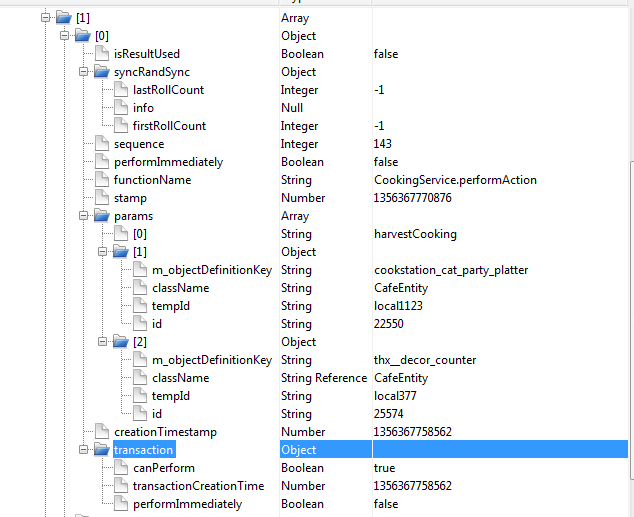The height and width of the screenshot is (517, 634).
Task: Click the syncRandSync folder icon
Action: point(102,72)
